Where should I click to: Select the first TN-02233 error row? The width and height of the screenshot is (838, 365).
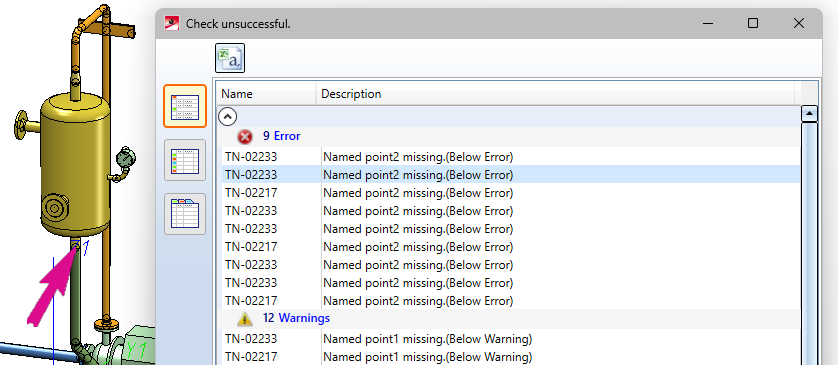tap(510, 157)
